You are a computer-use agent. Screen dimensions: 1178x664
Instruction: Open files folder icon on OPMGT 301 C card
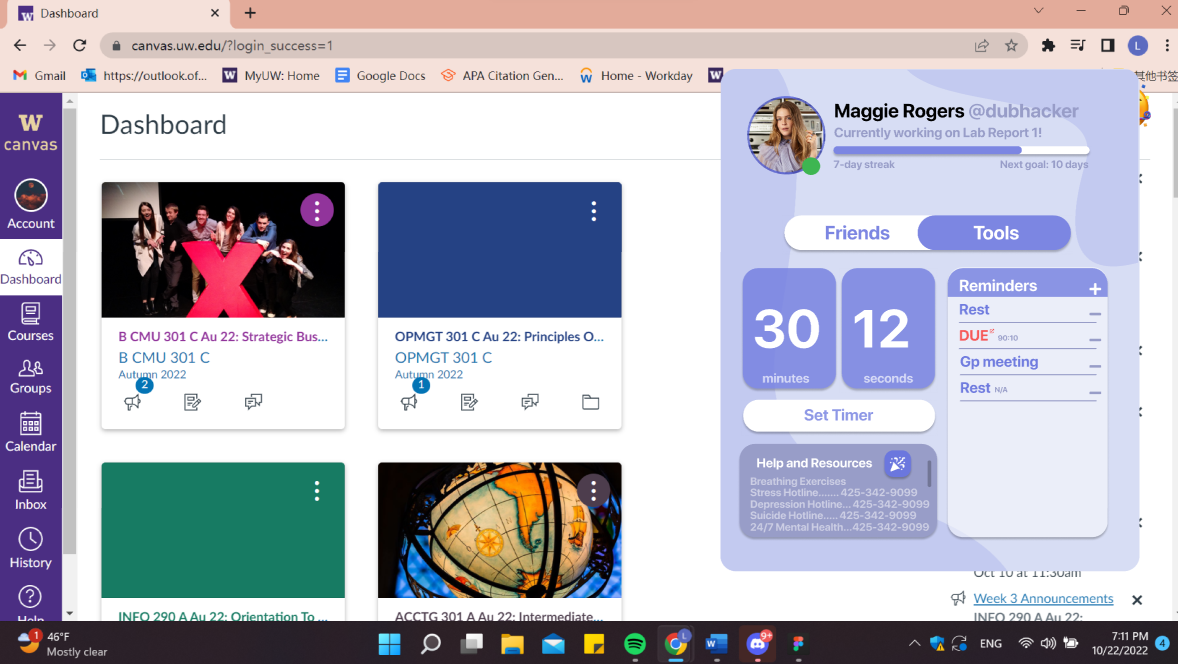pyautogui.click(x=591, y=402)
